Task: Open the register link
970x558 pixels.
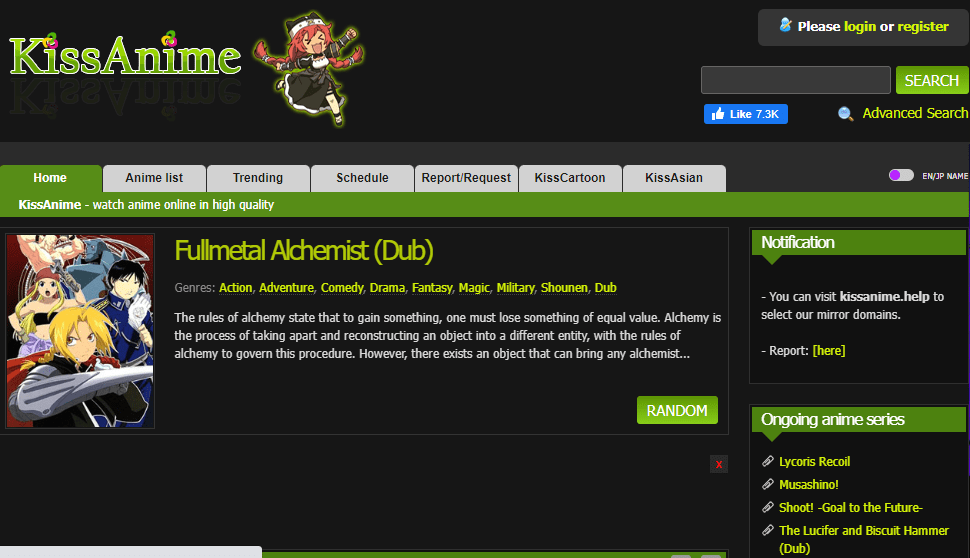Action: point(922,27)
